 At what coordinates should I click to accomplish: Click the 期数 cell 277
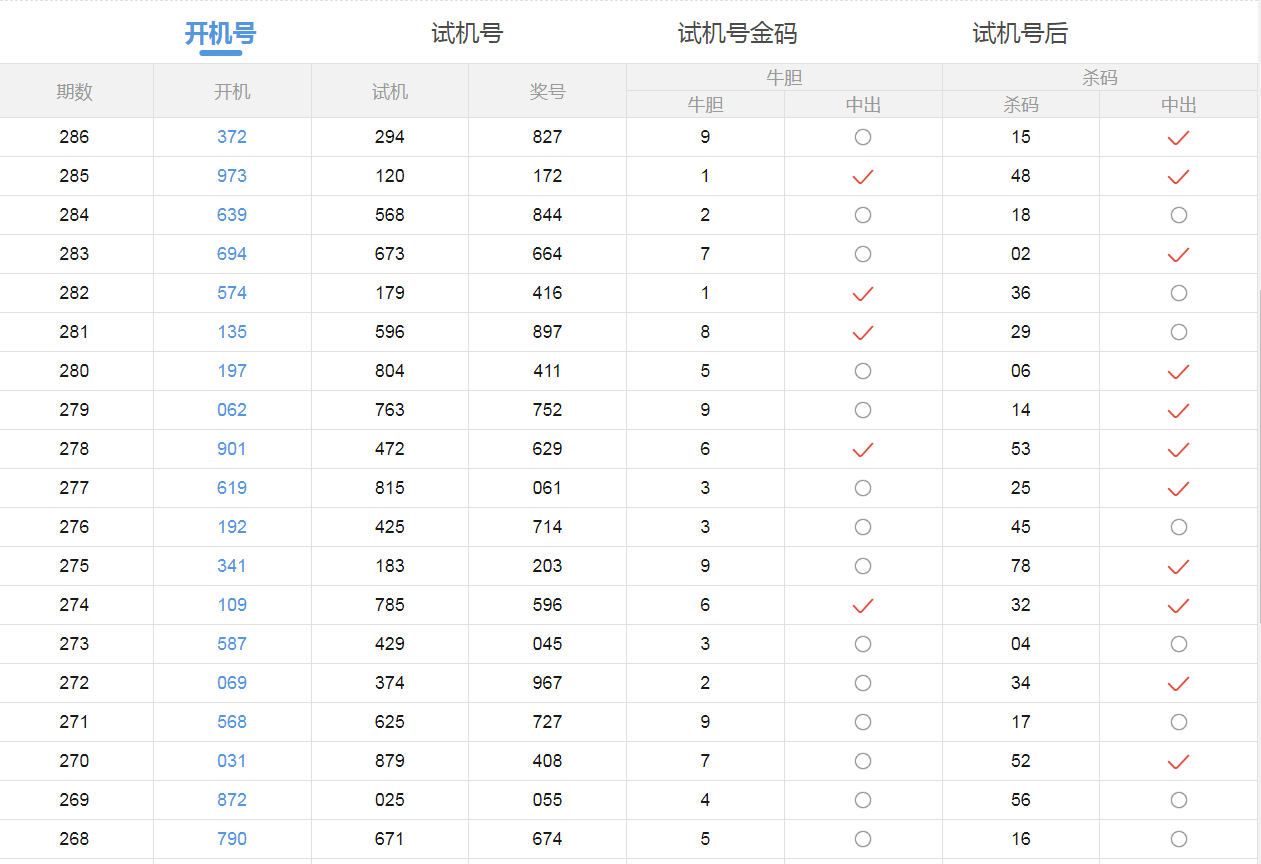coord(74,488)
